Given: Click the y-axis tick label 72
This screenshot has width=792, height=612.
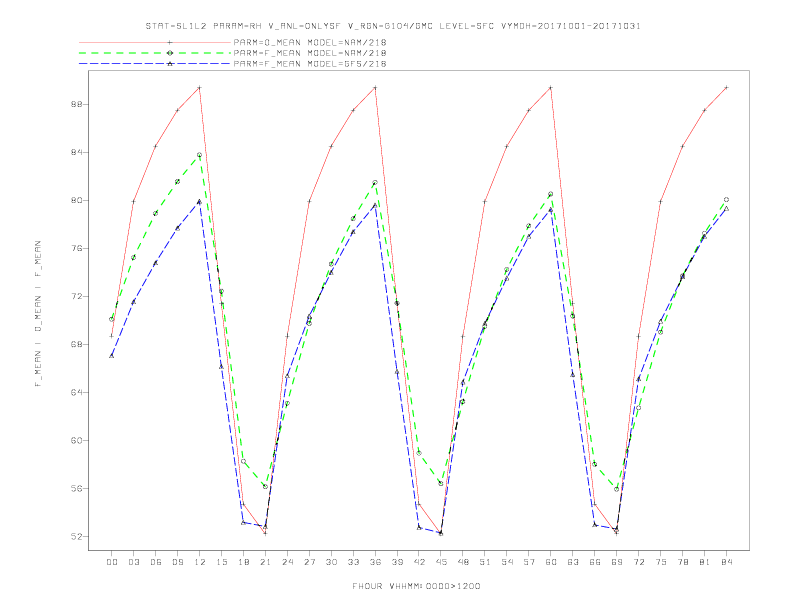Looking at the screenshot, I should [76, 296].
